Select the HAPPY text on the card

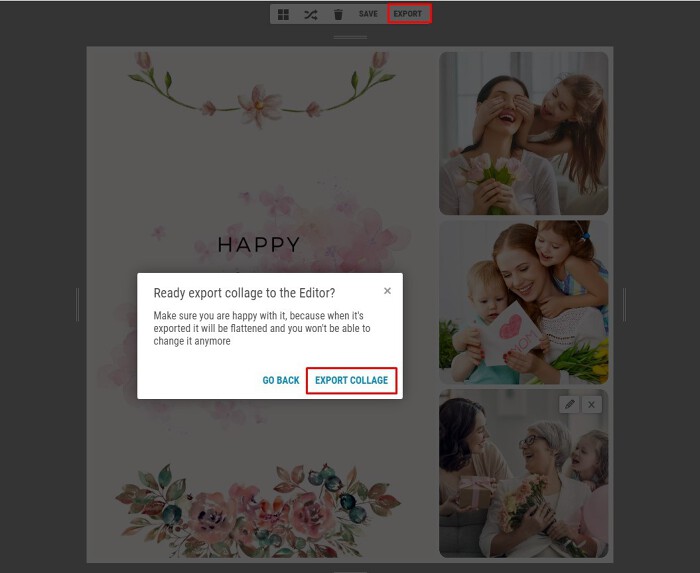259,245
